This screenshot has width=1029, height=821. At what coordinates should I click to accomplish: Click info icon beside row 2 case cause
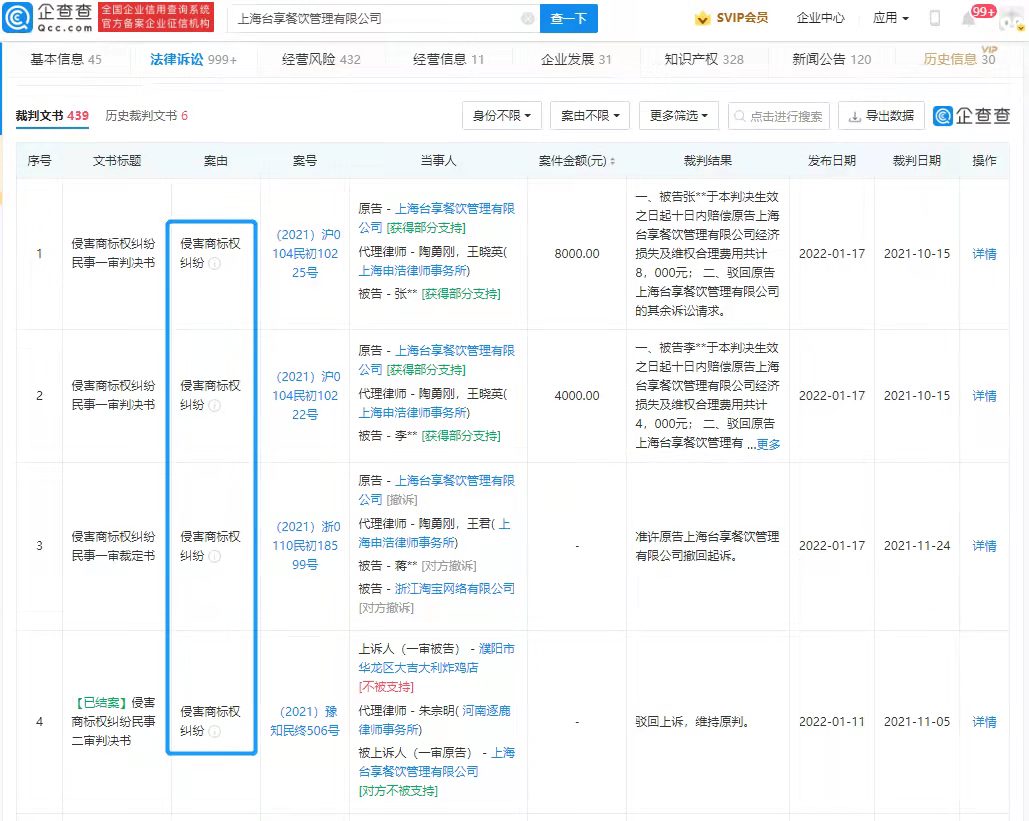pos(215,405)
